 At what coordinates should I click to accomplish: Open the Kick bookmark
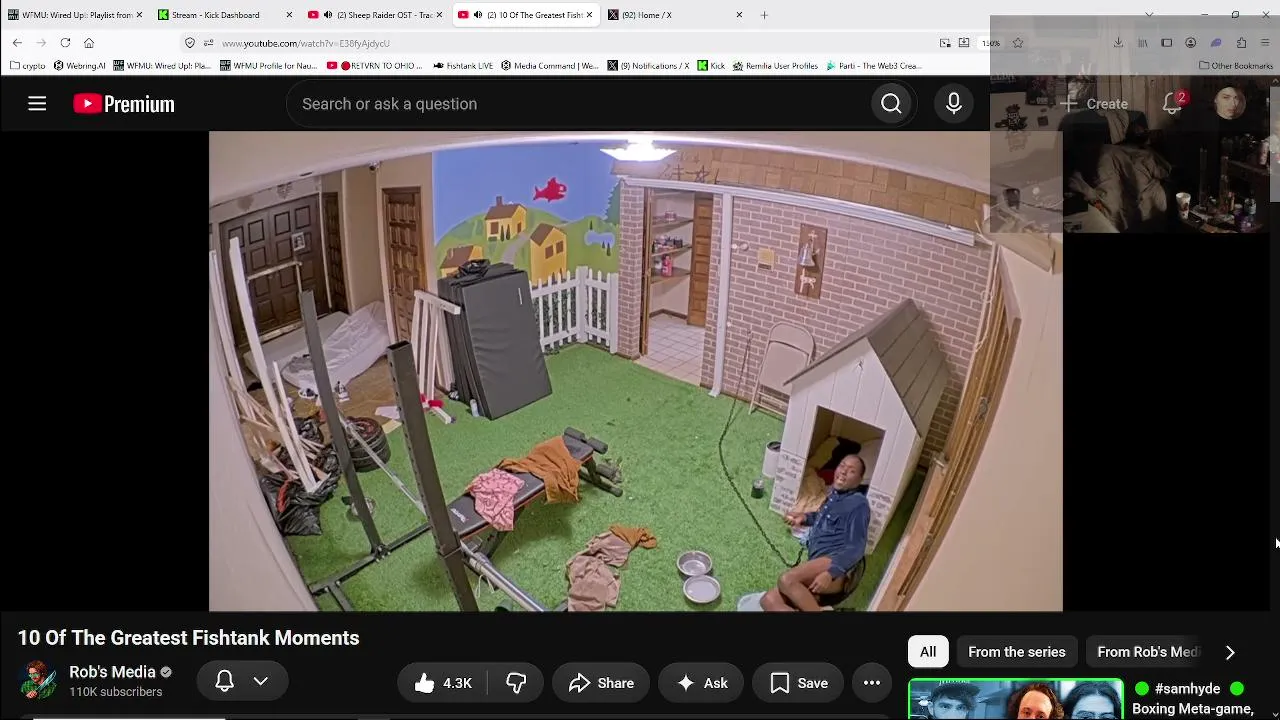click(711, 66)
